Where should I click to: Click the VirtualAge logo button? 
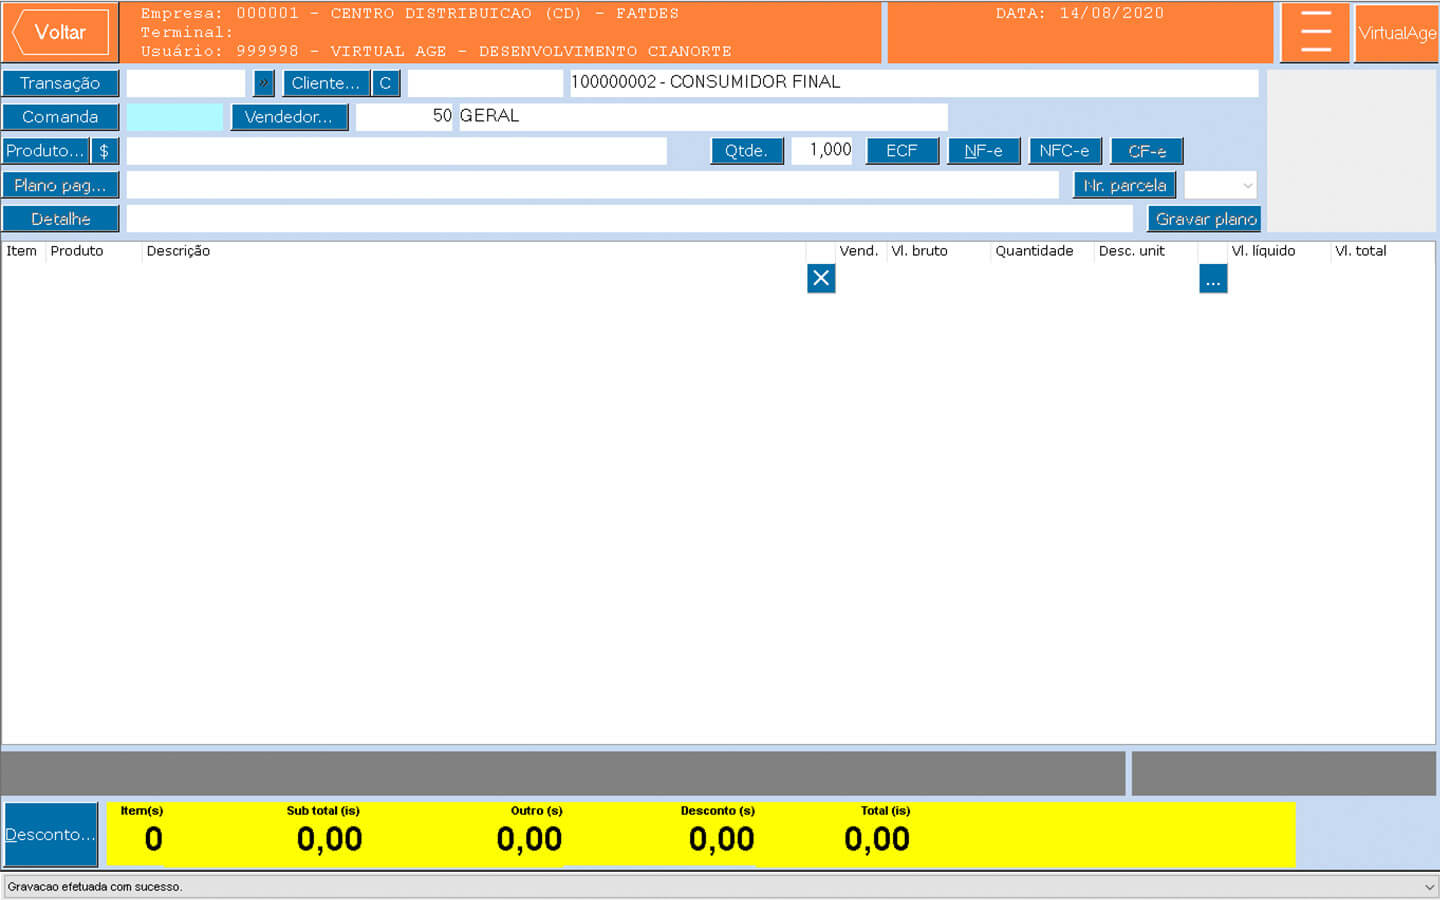[1396, 33]
